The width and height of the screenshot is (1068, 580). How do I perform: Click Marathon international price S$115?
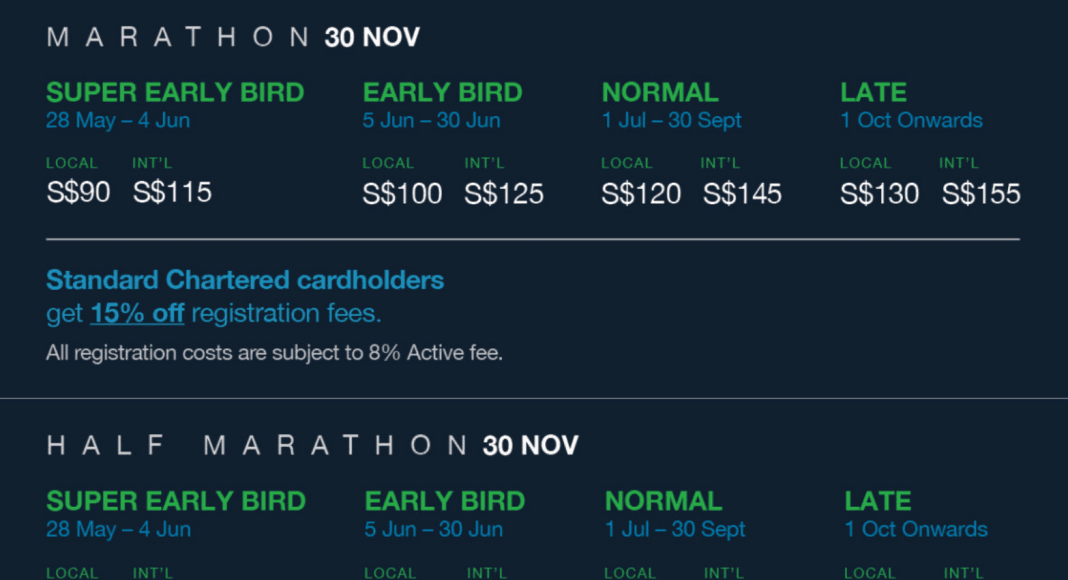pyautogui.click(x=172, y=192)
